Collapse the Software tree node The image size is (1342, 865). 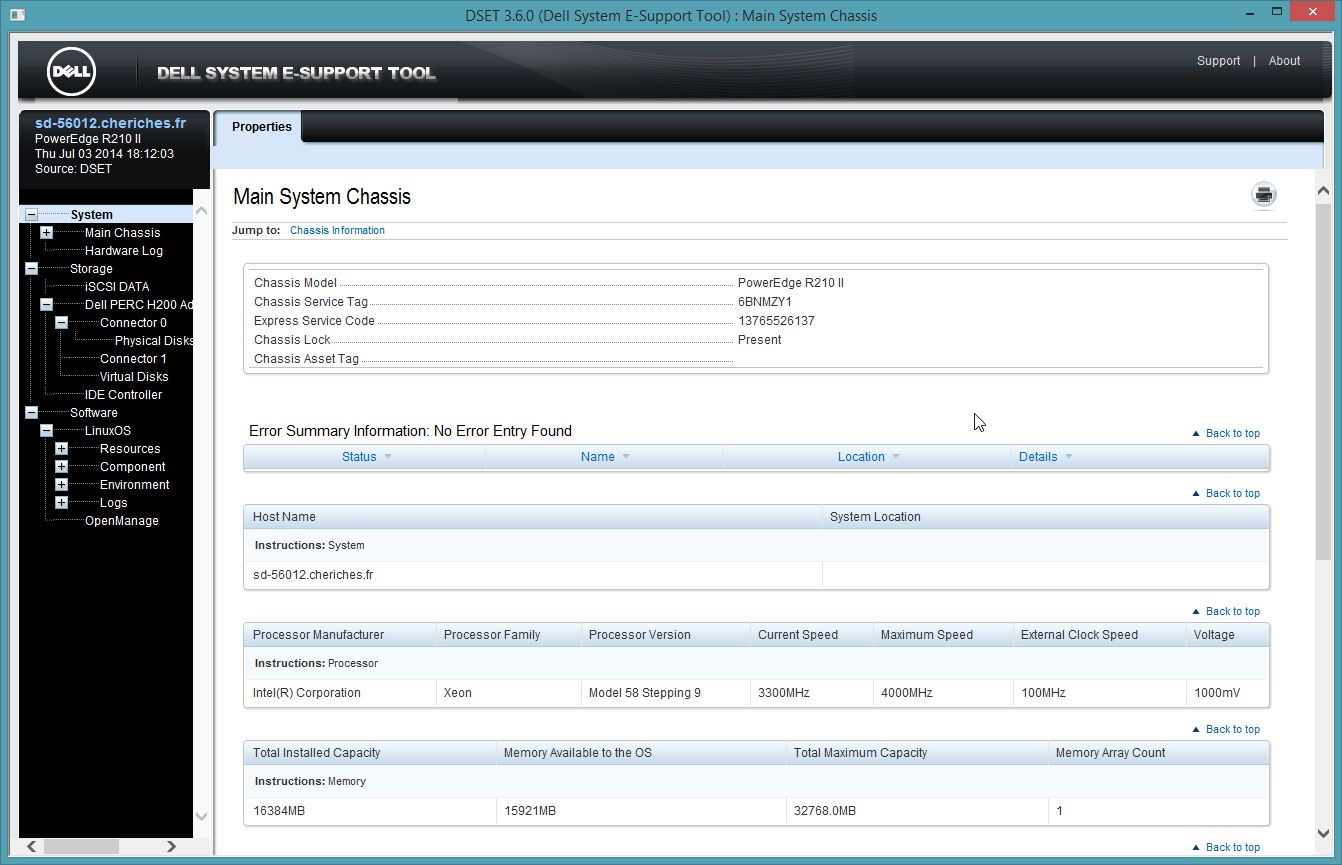[31, 413]
